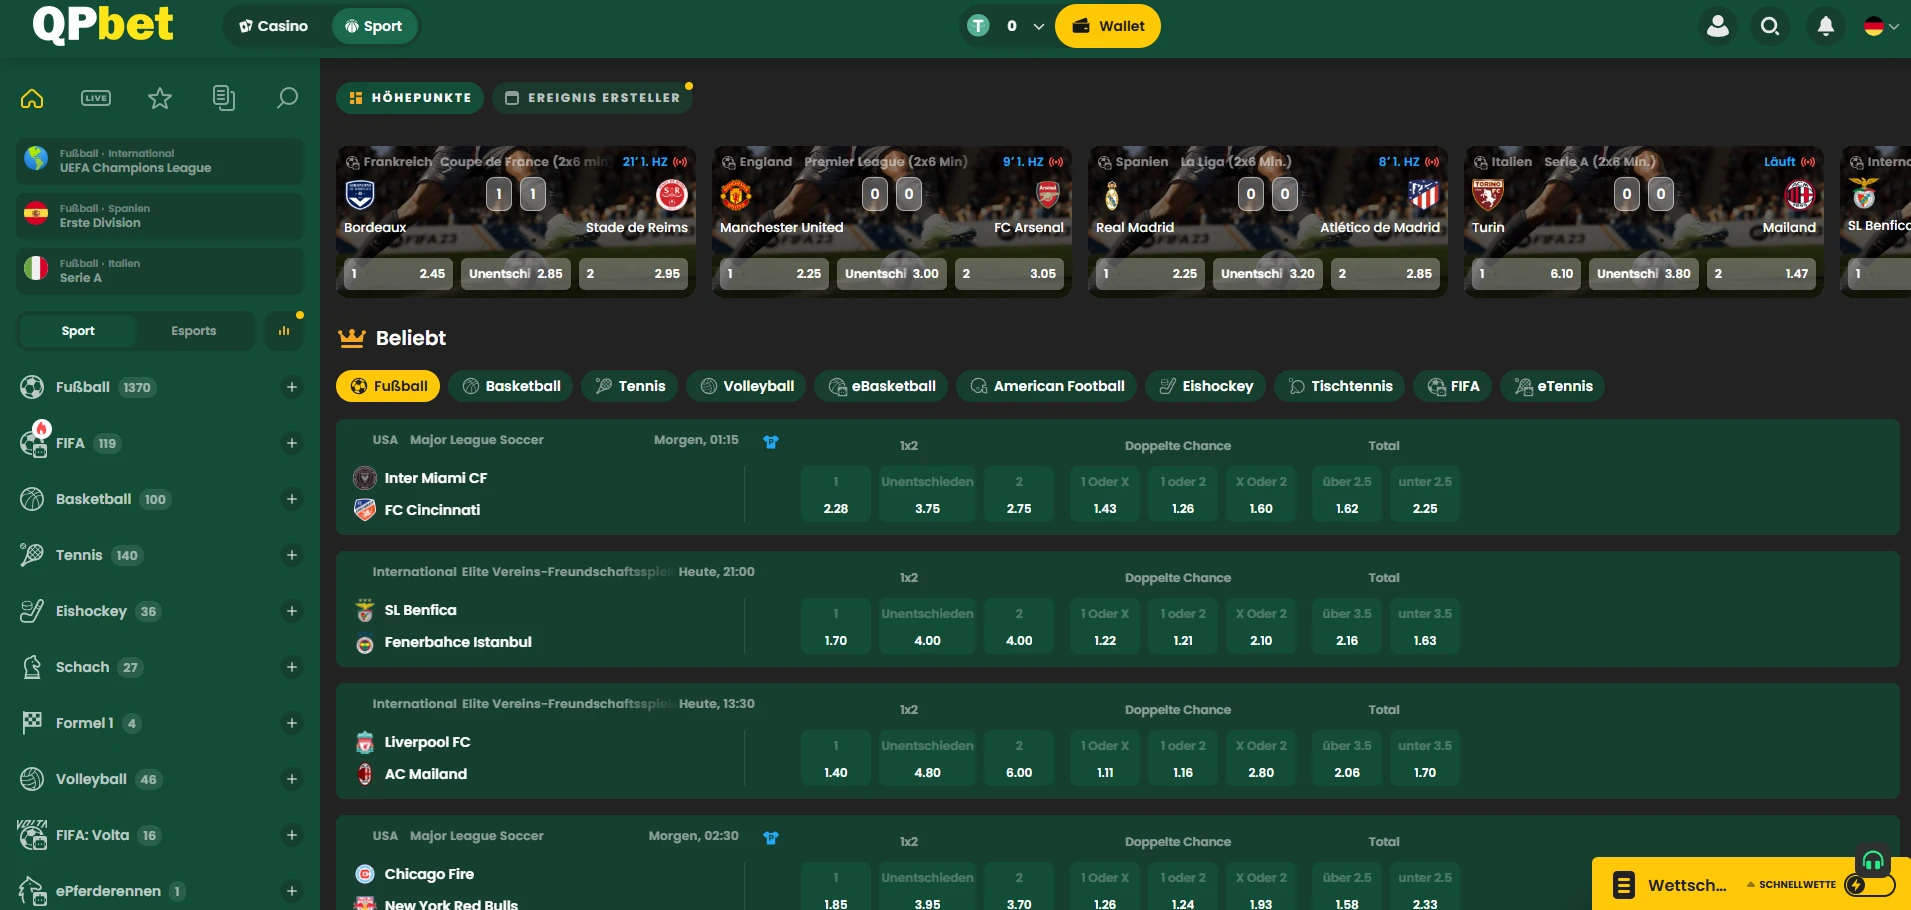Filter popular by Volleyball chip
The width and height of the screenshot is (1911, 910).
click(x=747, y=386)
